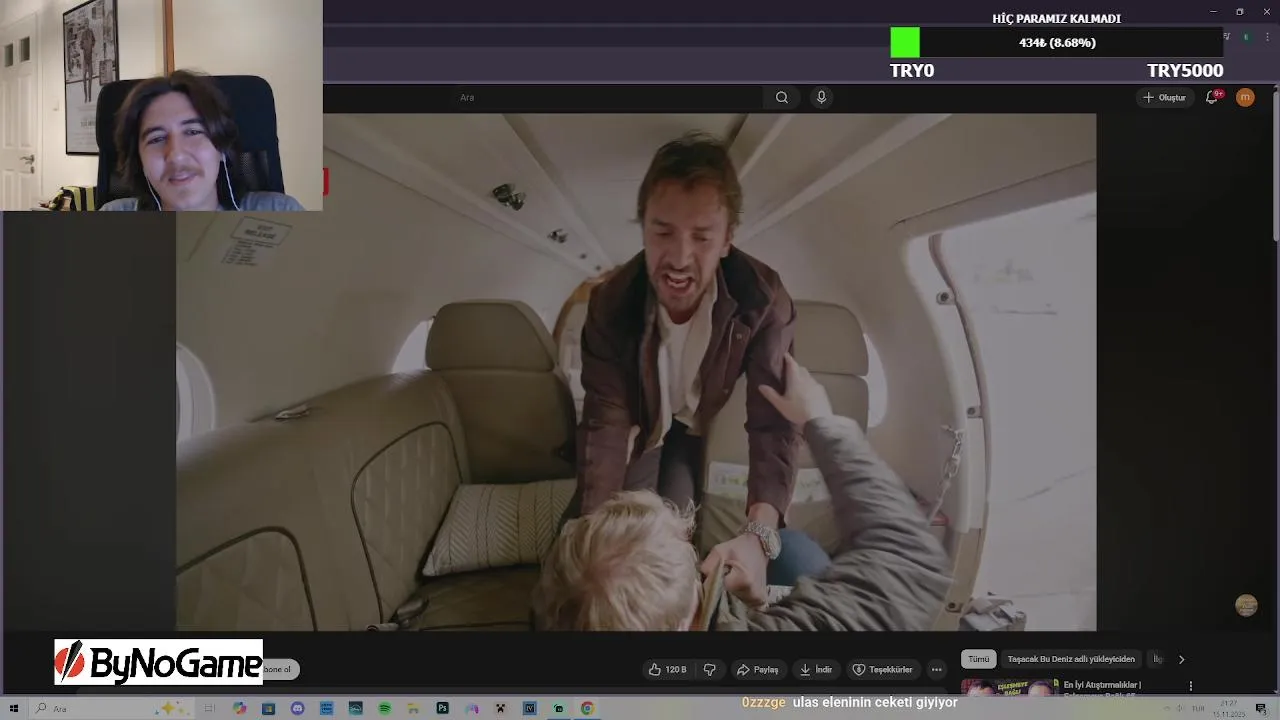Image resolution: width=1280 pixels, height=720 pixels.
Task: Download the video with İndir
Action: (815, 669)
